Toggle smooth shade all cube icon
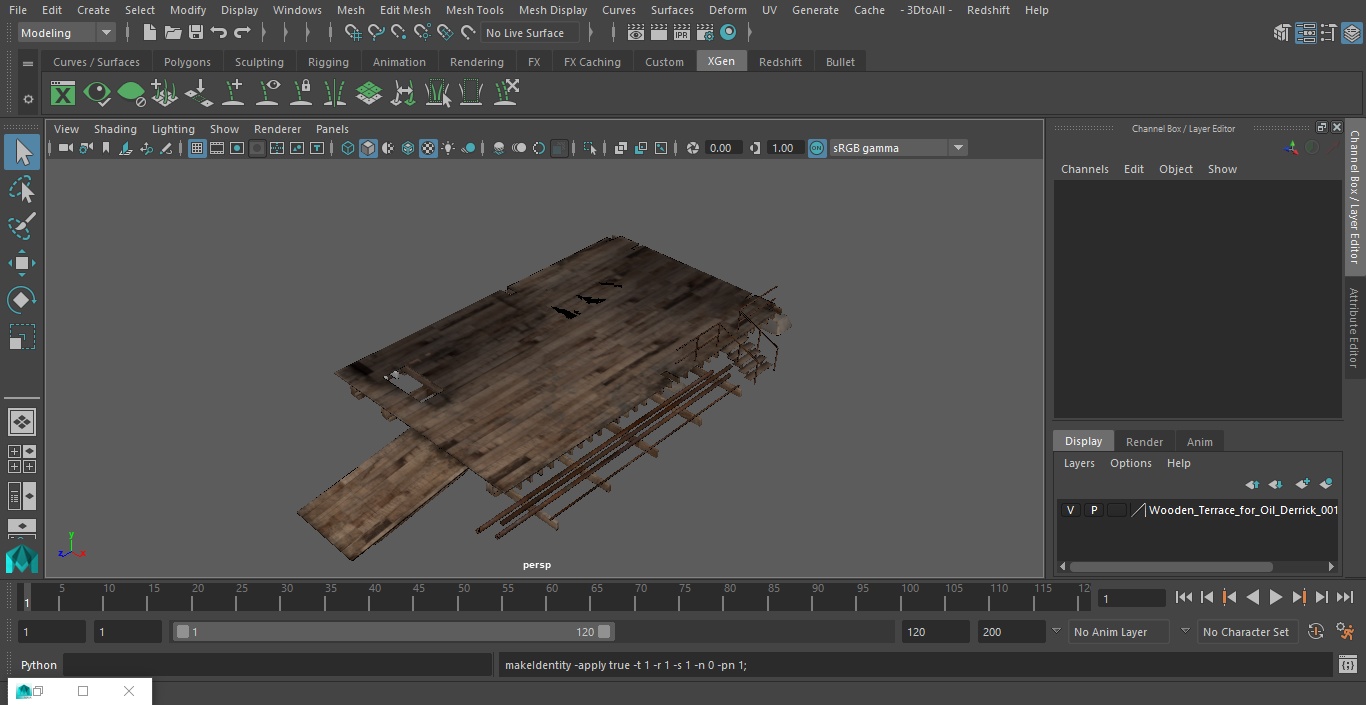Screen dimensions: 1366x705 (368, 148)
